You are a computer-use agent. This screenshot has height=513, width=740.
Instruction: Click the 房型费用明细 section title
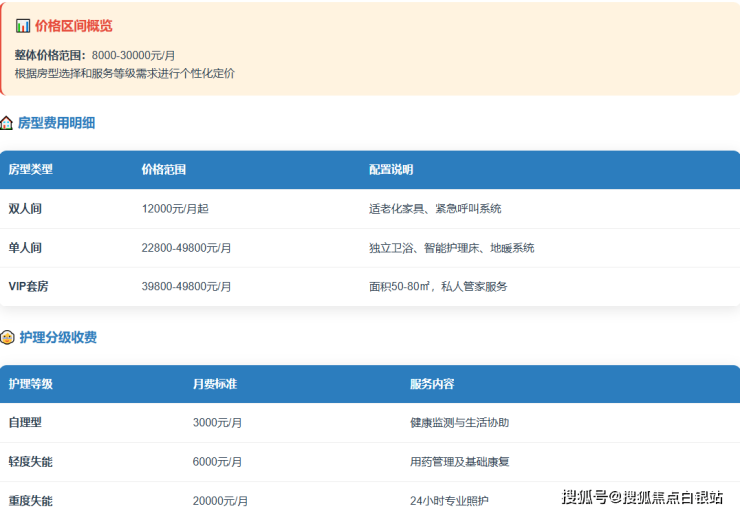point(56,123)
